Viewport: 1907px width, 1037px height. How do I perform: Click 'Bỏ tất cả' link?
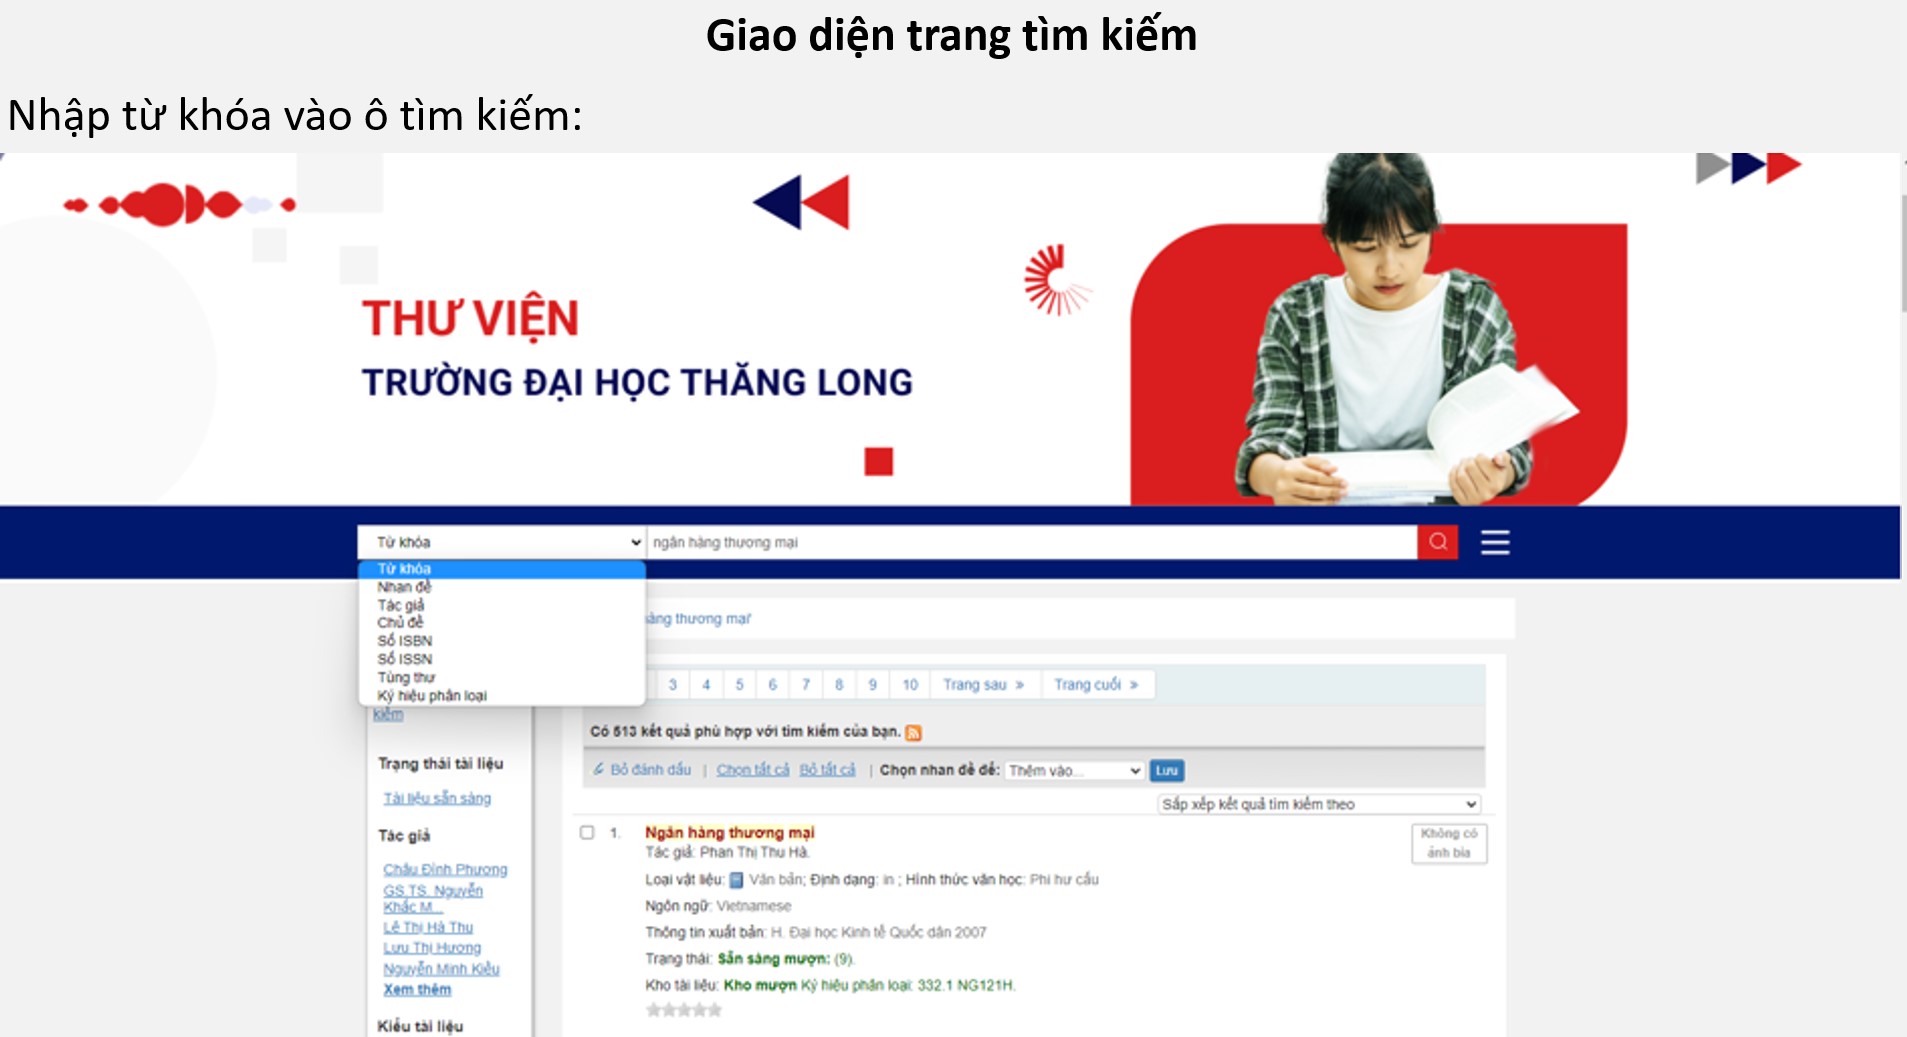tap(828, 770)
